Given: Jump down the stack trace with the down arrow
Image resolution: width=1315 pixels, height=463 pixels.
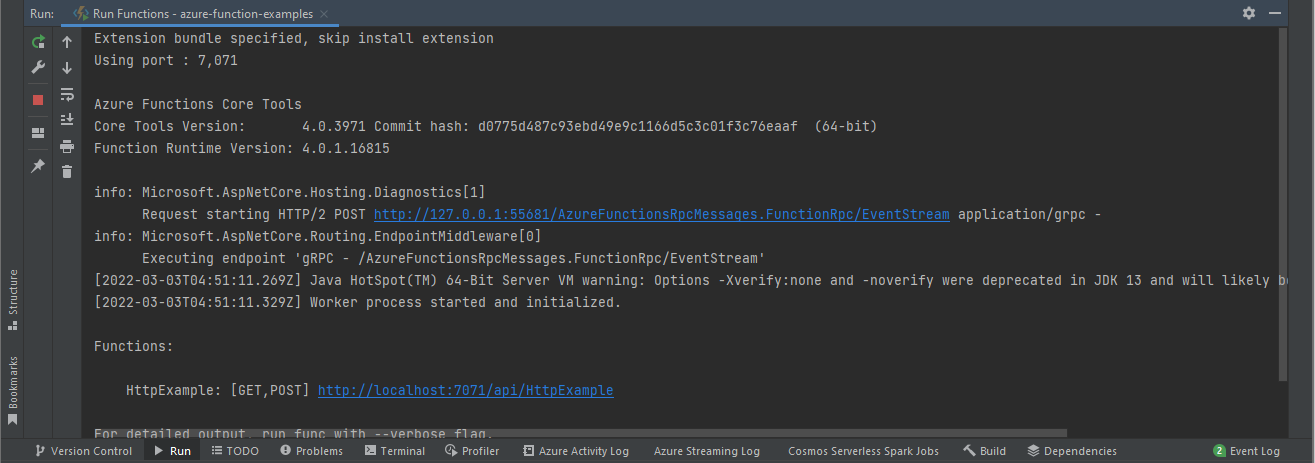Looking at the screenshot, I should (67, 68).
